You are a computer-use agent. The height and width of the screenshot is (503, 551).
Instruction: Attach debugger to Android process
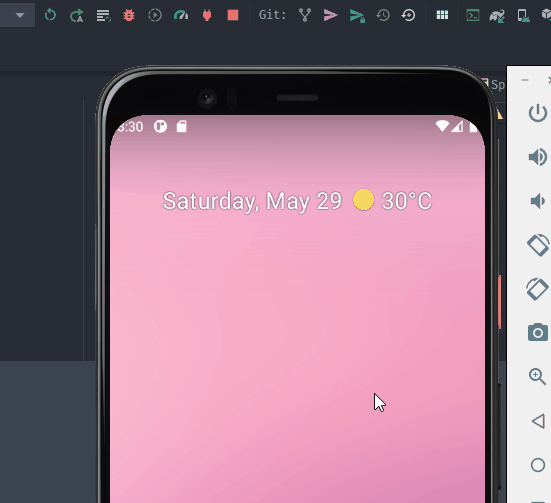pos(207,15)
